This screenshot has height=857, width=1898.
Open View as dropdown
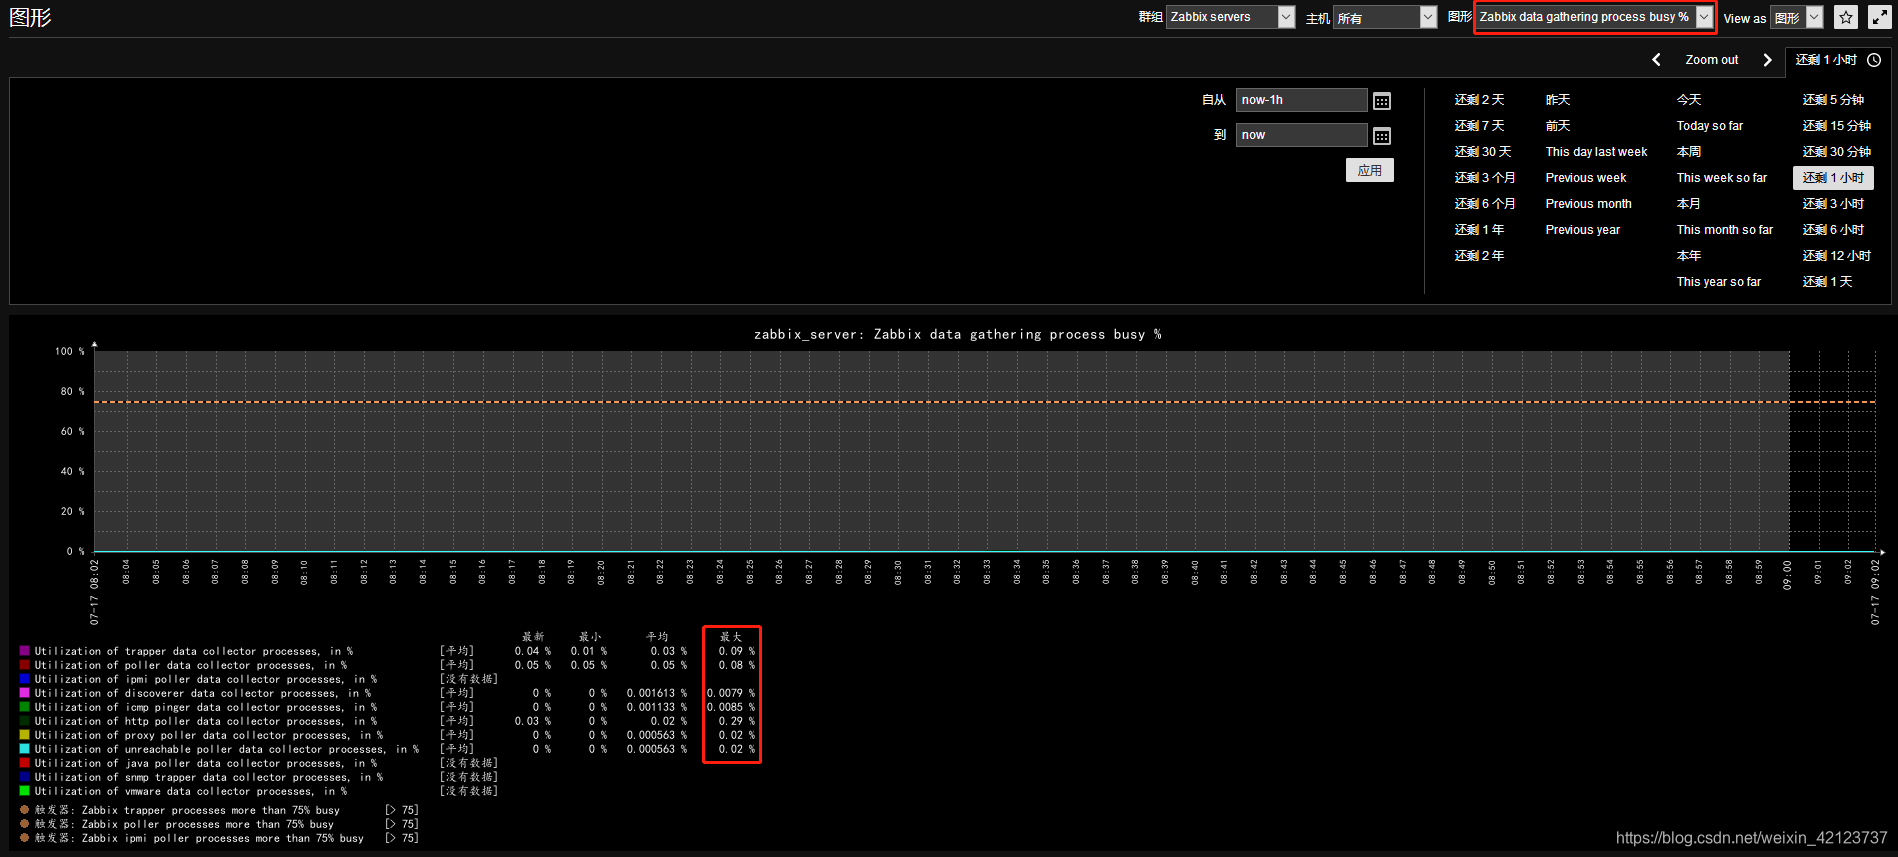(x=1796, y=17)
